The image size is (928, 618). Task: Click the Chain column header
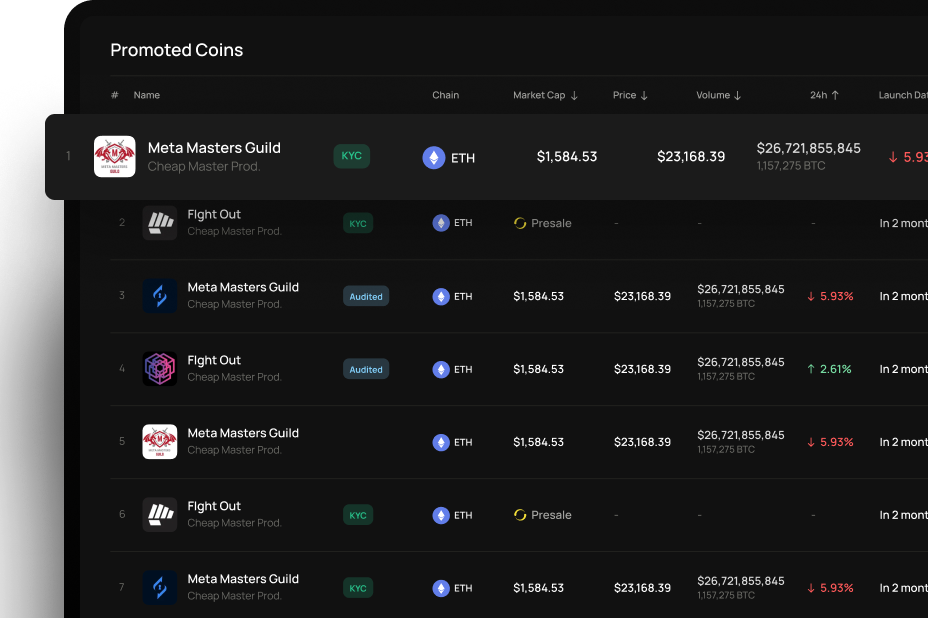coord(446,95)
